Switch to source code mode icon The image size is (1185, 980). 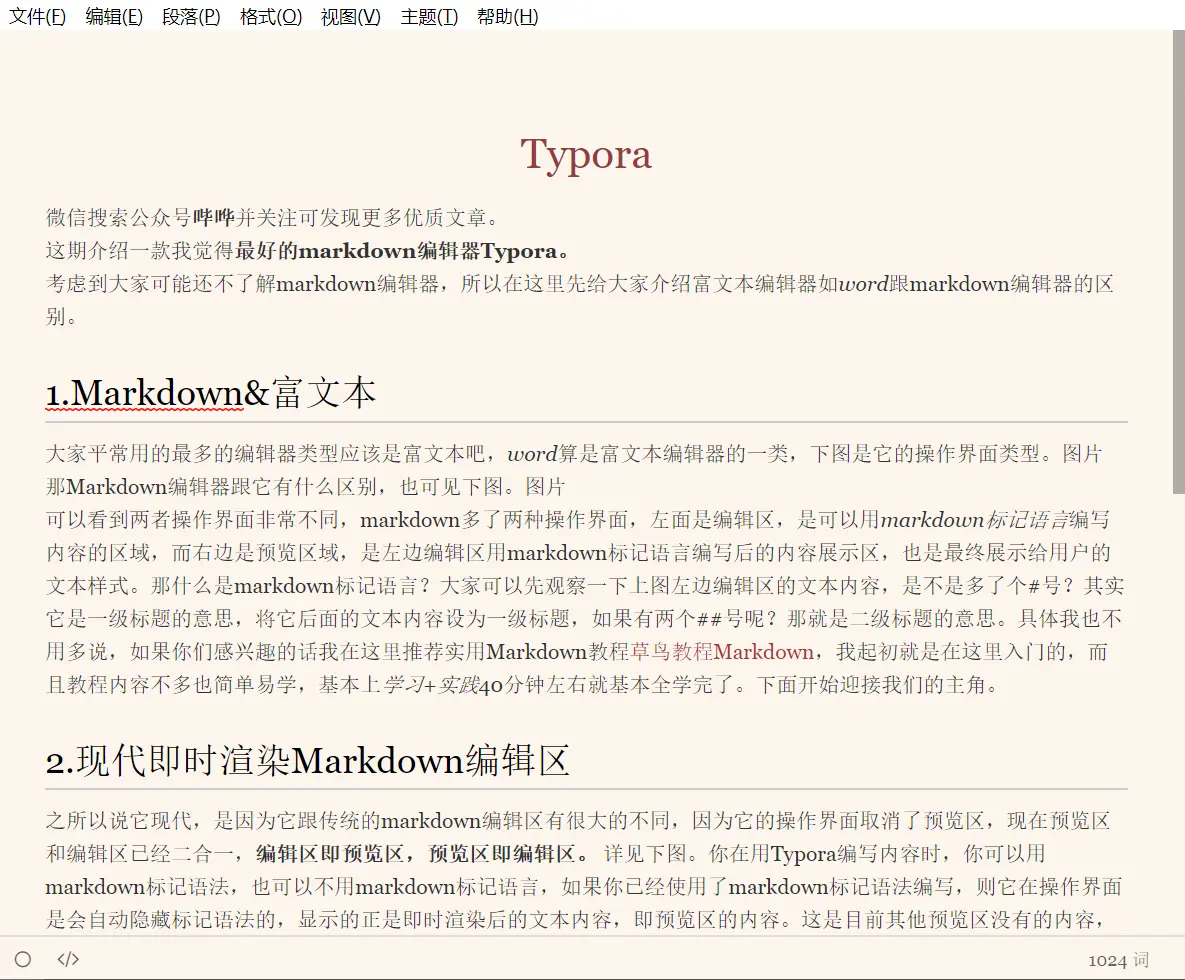tap(68, 959)
